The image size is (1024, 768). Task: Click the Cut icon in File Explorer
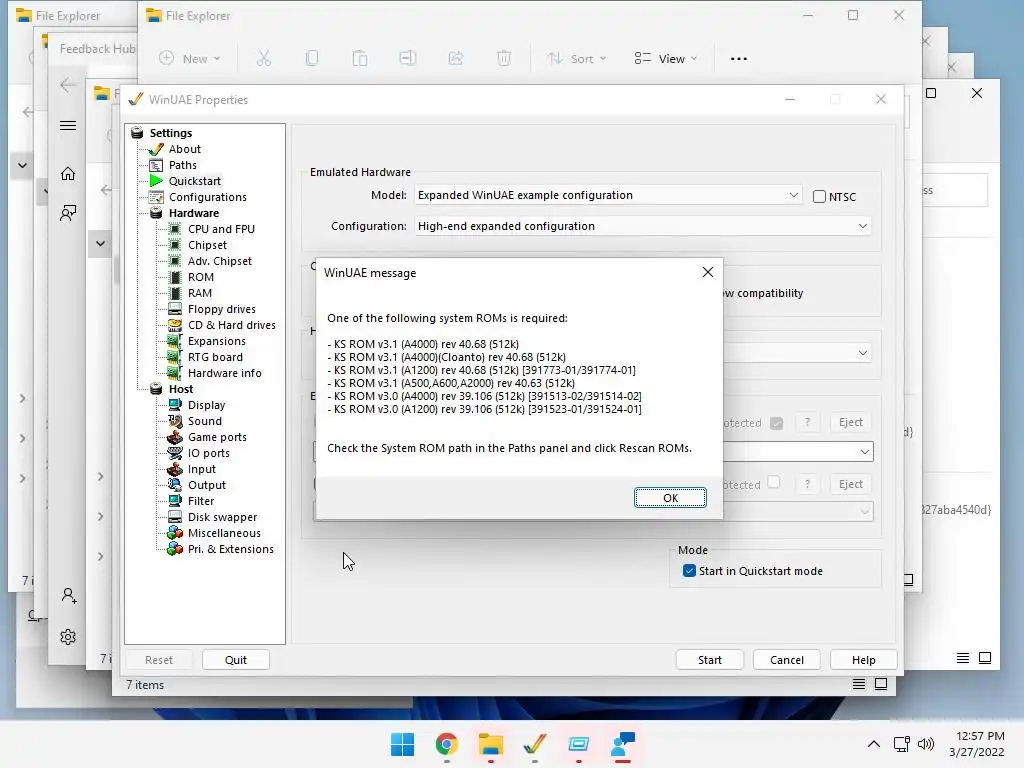pos(264,59)
